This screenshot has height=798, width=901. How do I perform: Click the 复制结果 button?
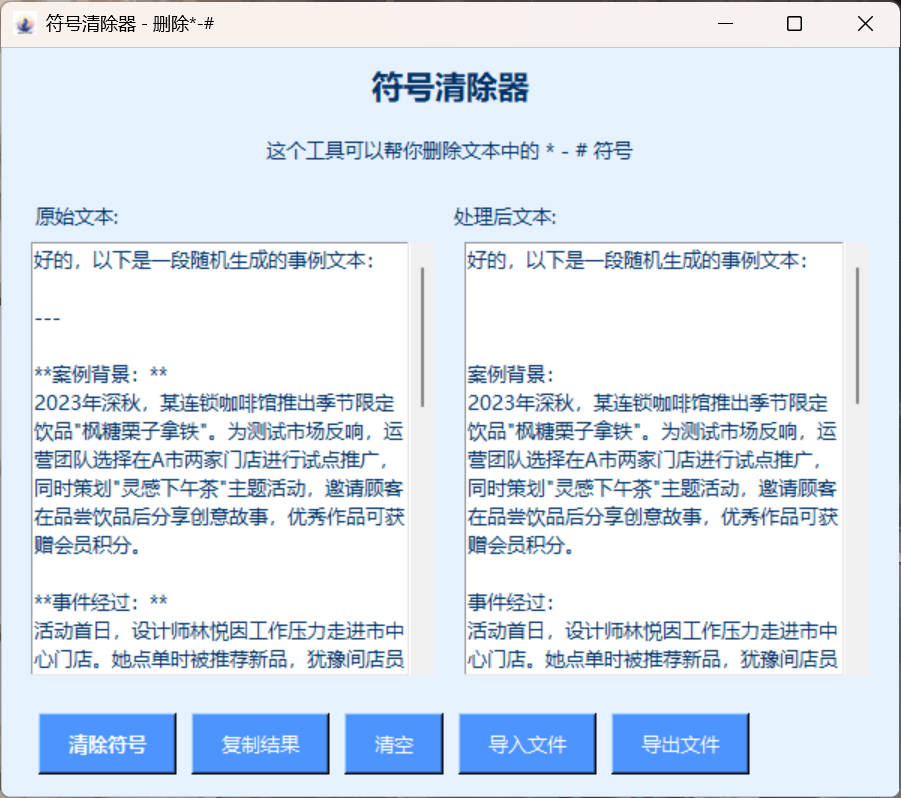260,743
